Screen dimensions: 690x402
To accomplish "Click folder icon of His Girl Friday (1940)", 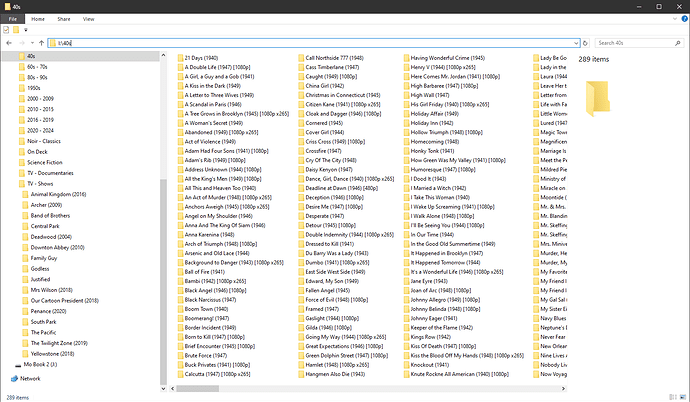I will [x=406, y=105].
